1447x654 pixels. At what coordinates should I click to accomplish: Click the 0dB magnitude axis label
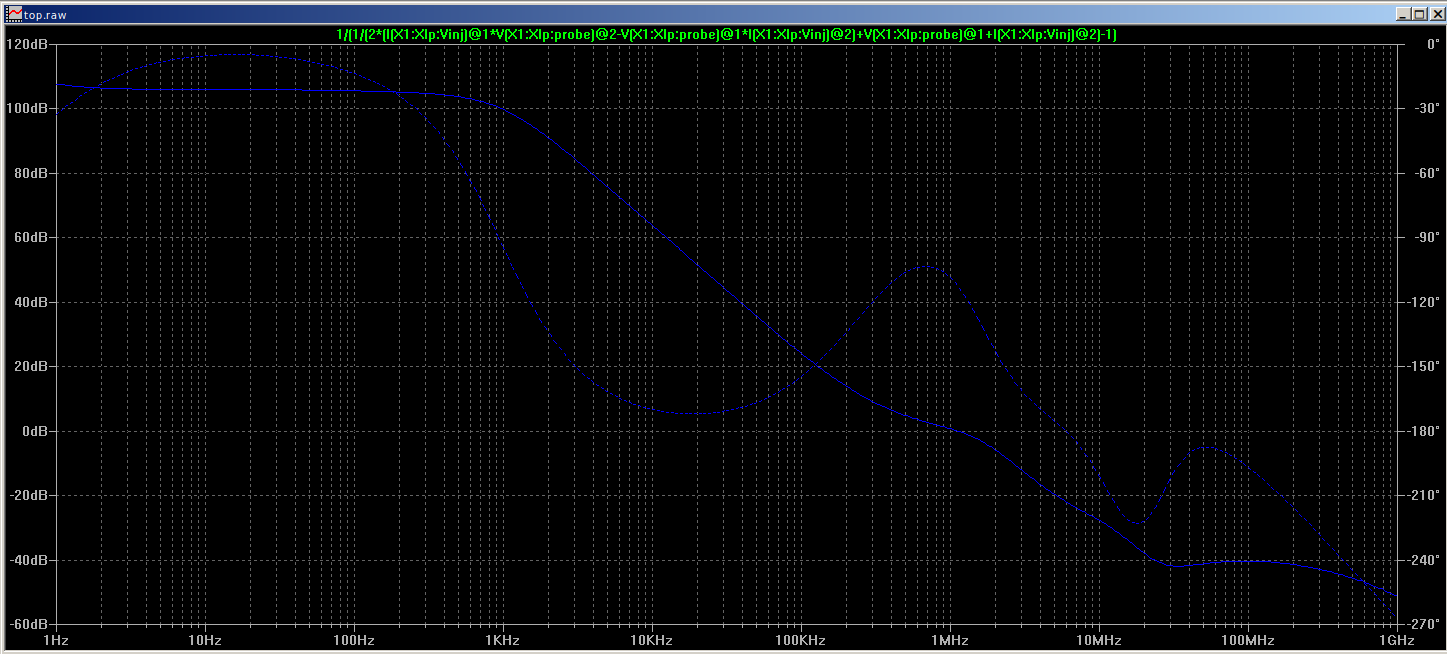33,431
